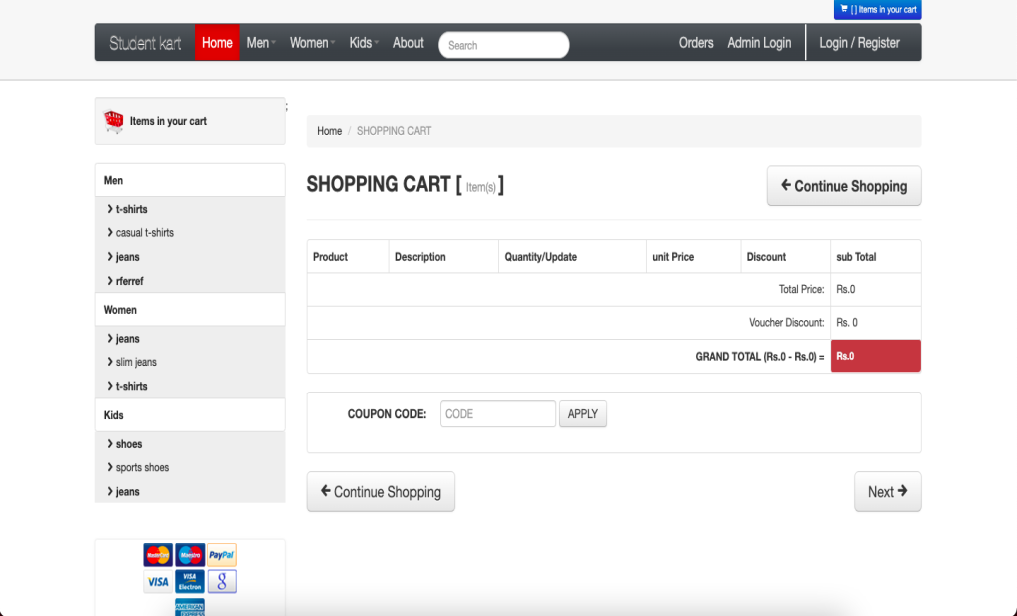The height and width of the screenshot is (616, 1017).
Task: Click Home in the breadcrumb trail
Action: pyautogui.click(x=329, y=131)
